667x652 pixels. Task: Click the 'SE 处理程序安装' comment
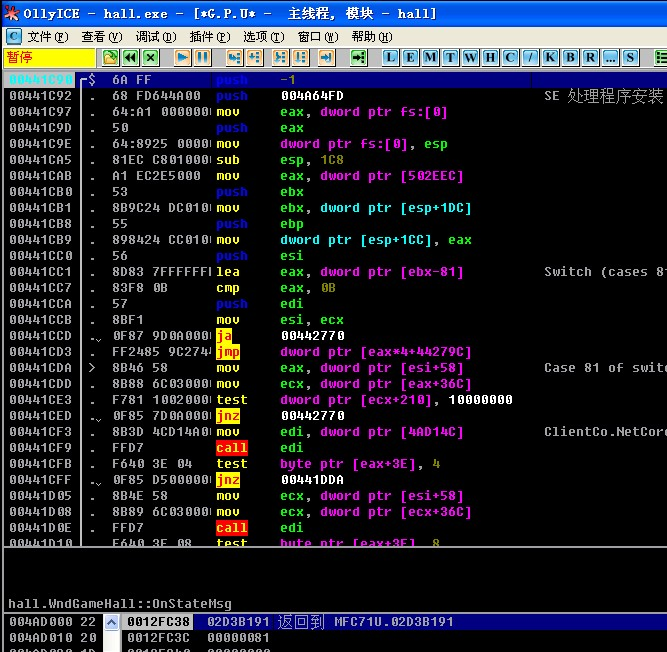click(604, 96)
